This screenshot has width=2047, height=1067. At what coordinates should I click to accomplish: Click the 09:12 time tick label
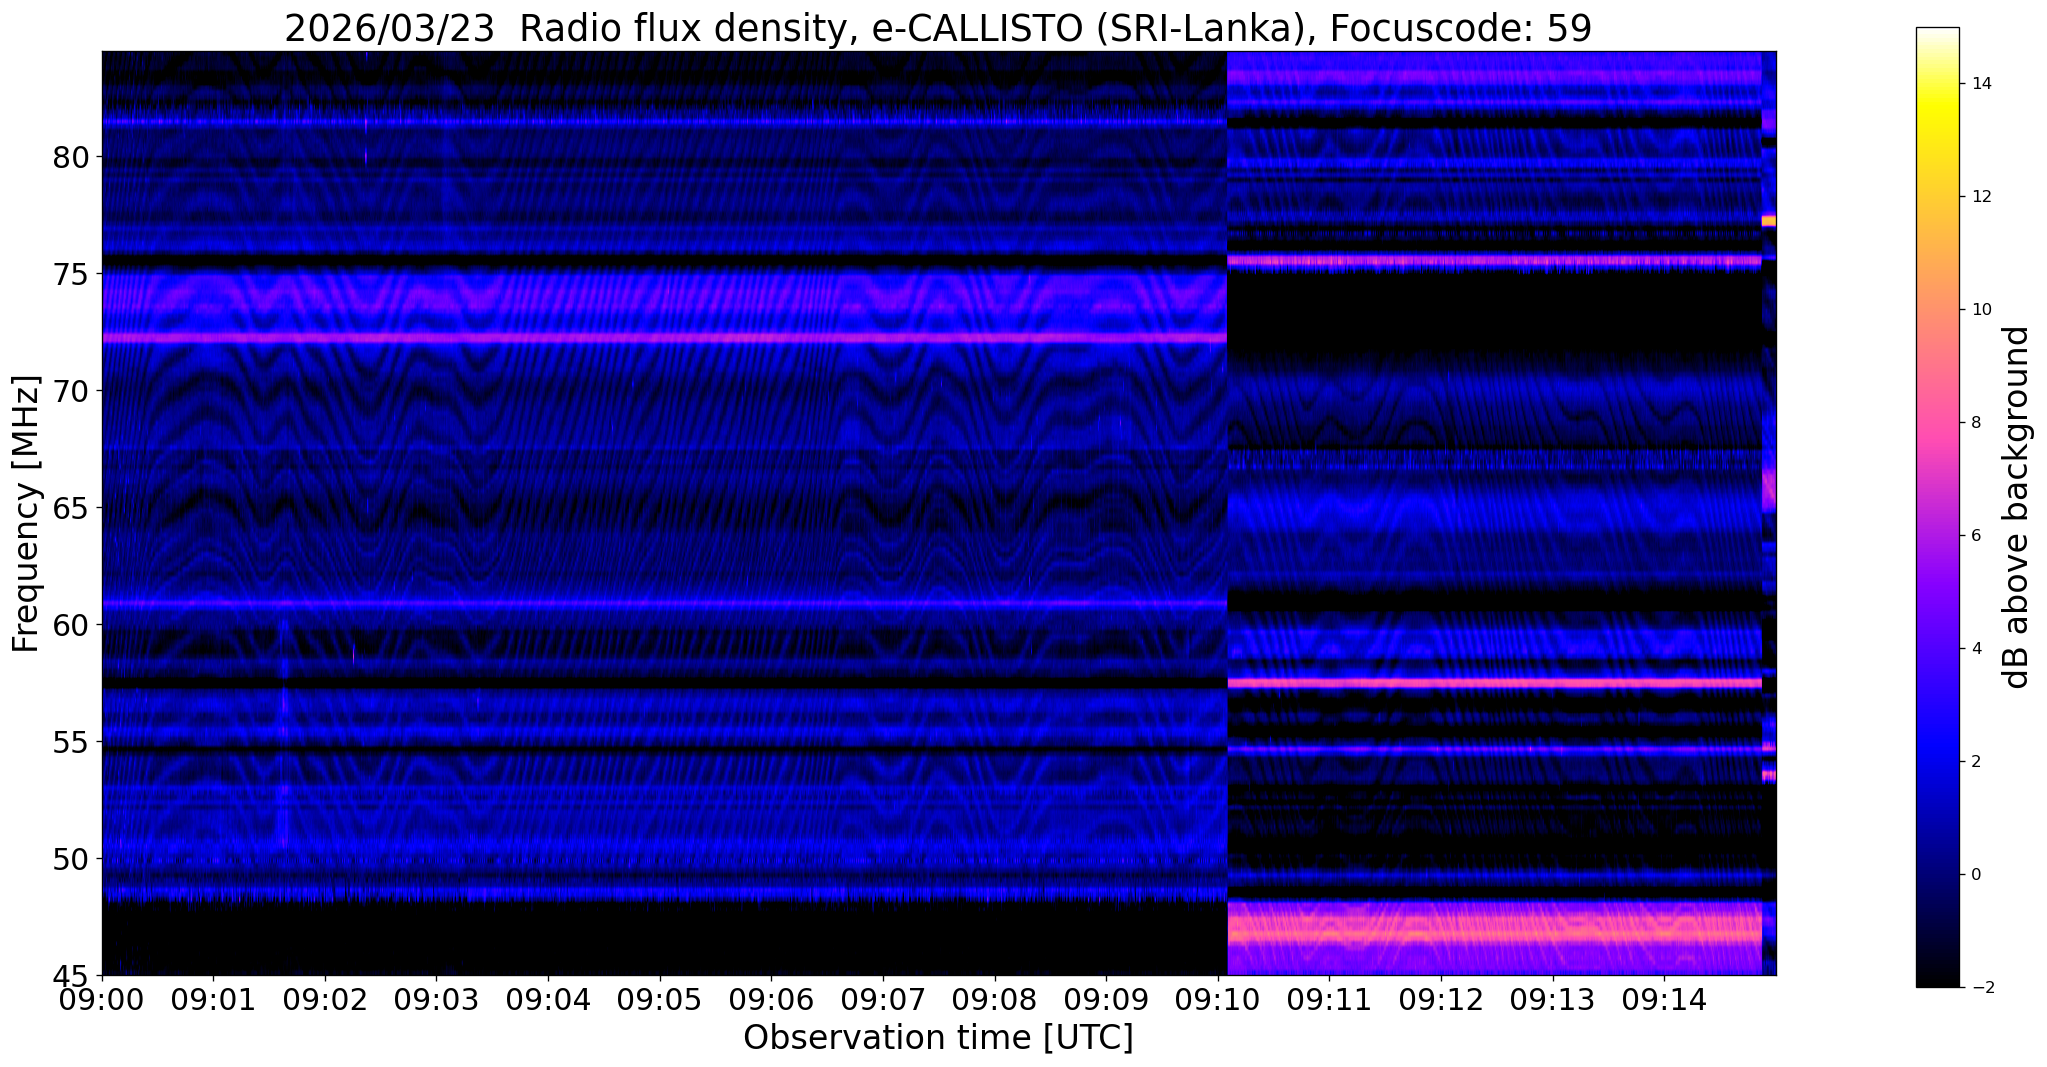coord(1441,999)
